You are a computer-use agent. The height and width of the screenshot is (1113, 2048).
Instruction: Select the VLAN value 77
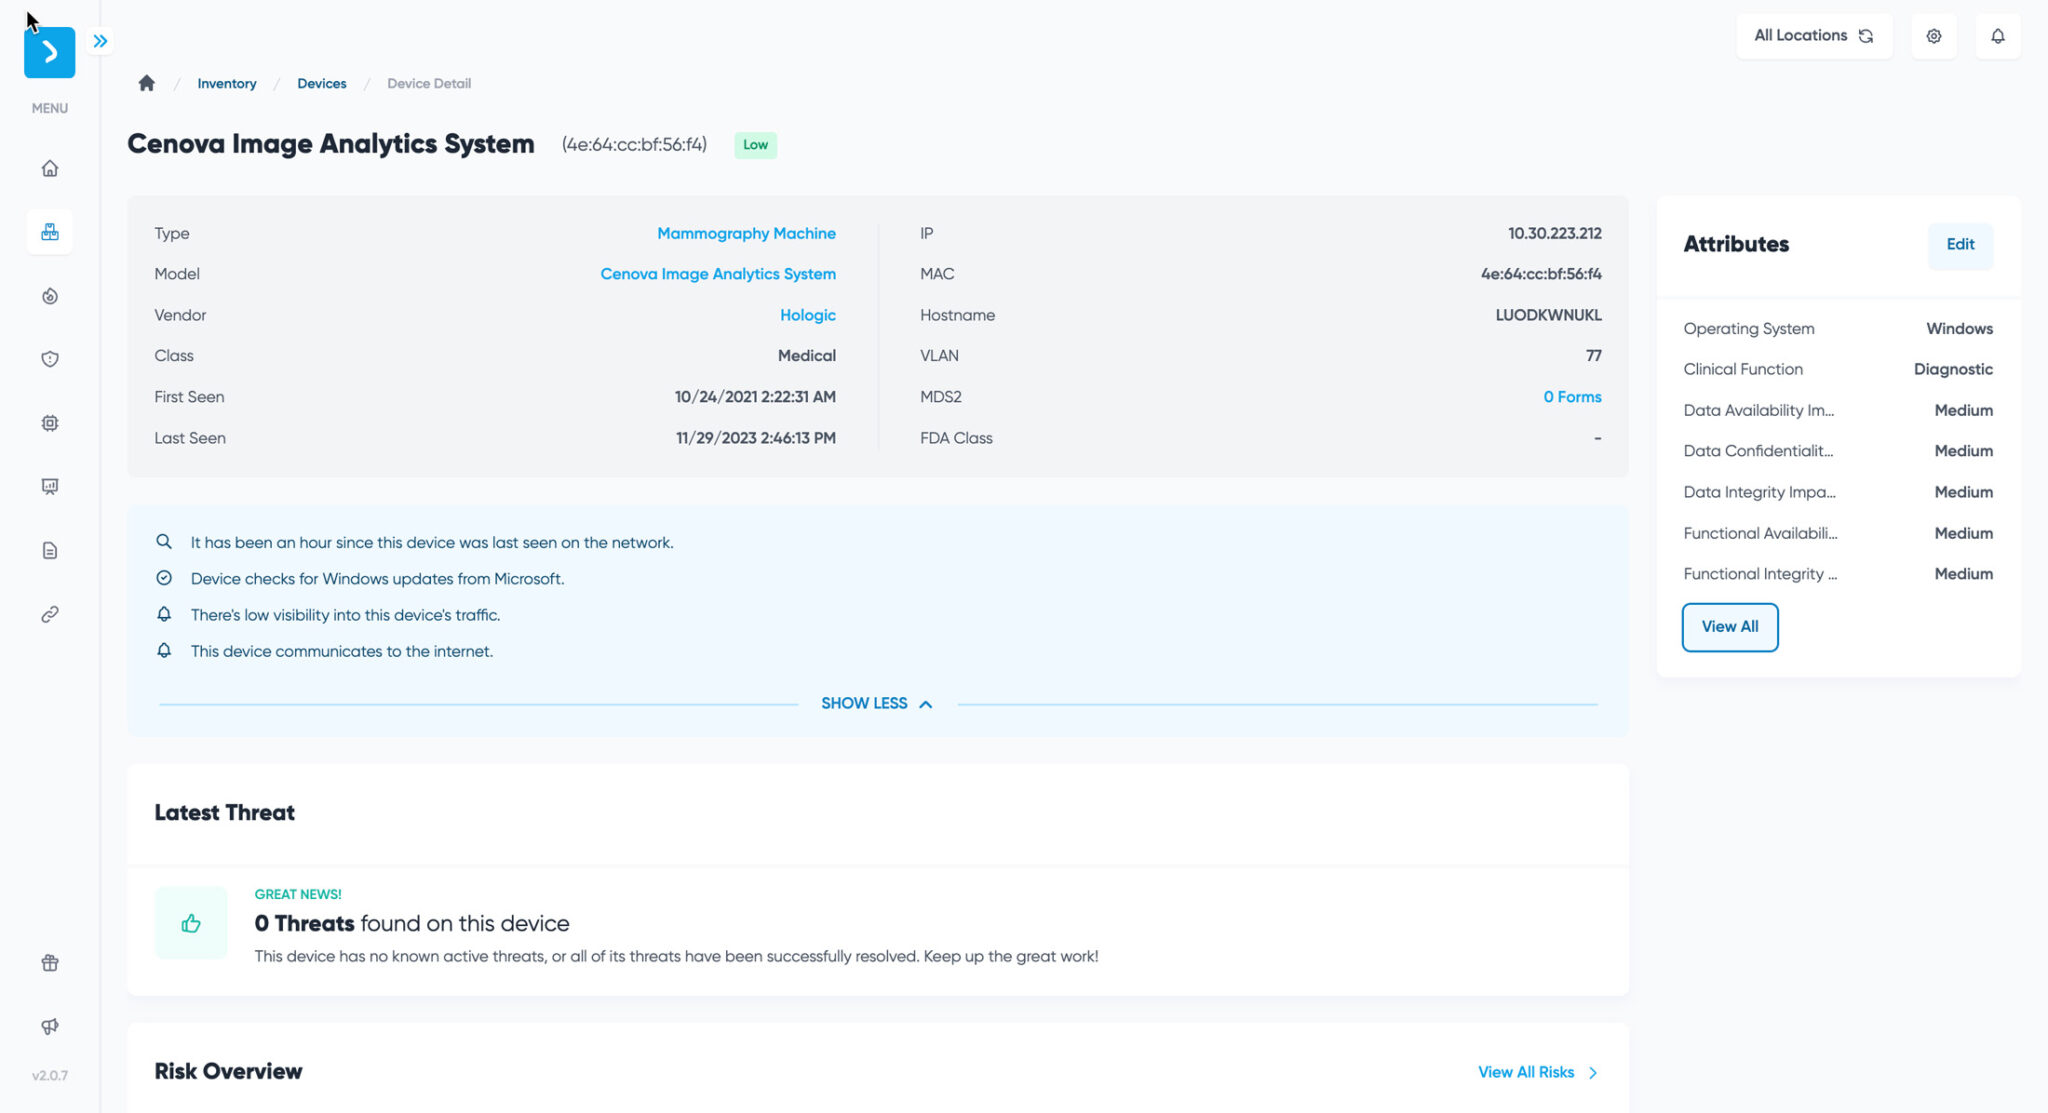pos(1594,356)
